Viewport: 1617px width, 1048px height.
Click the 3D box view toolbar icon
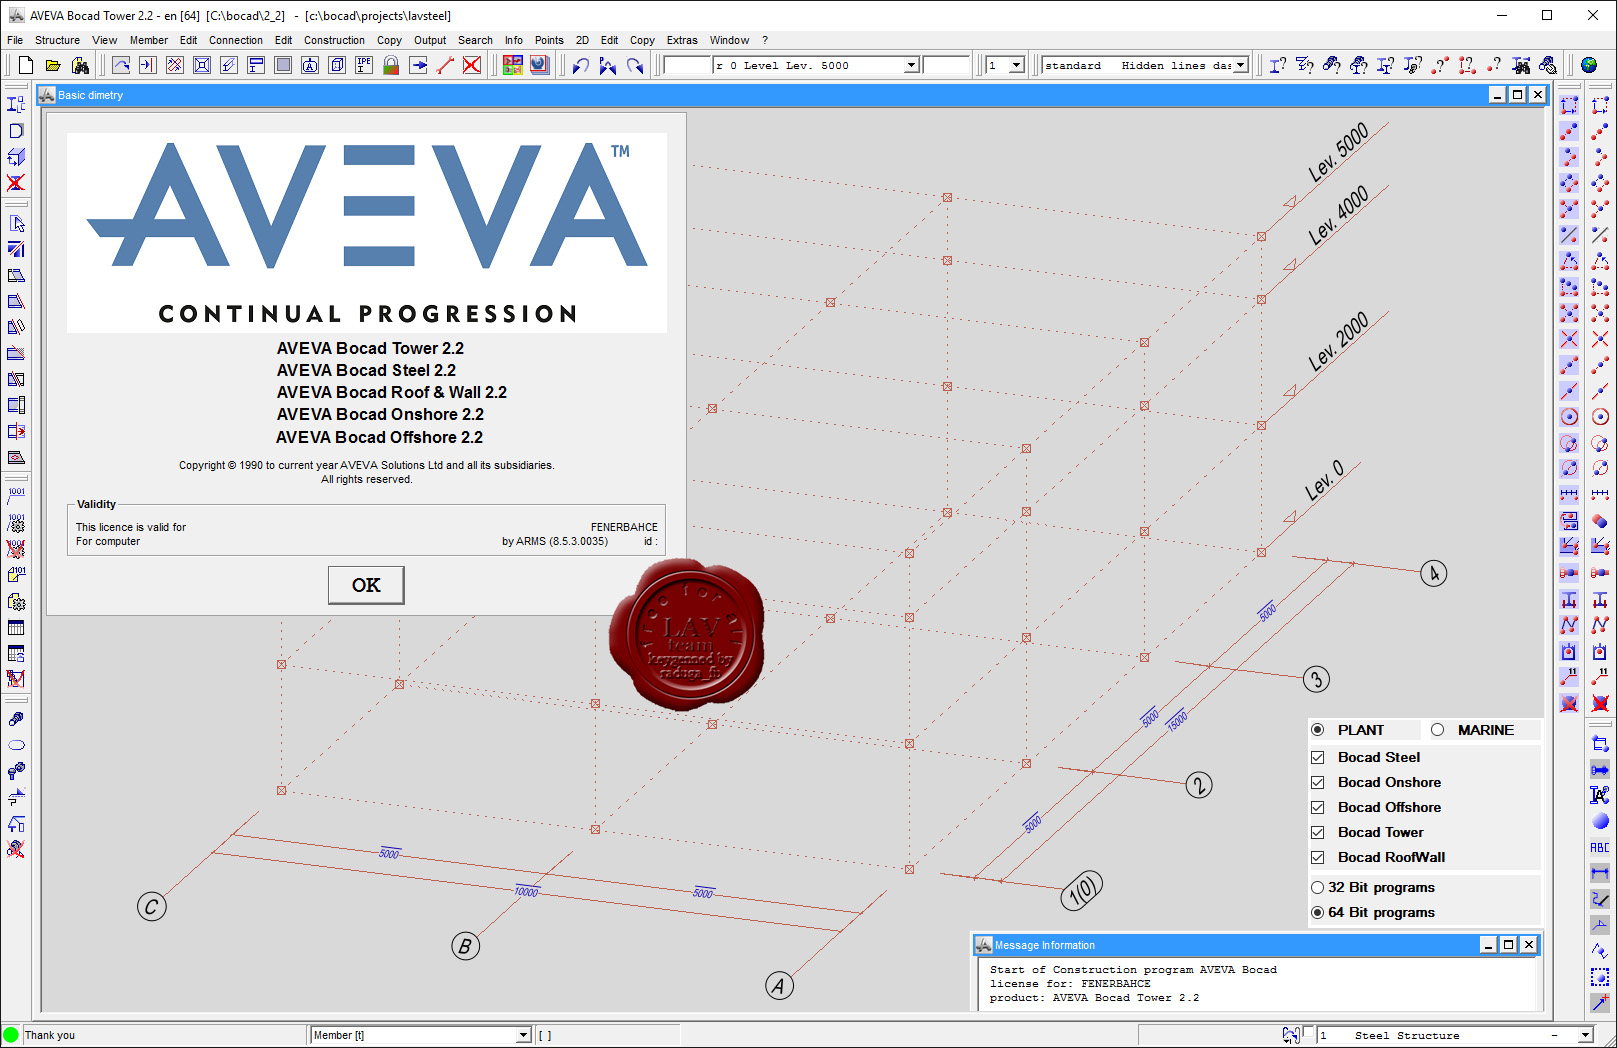click(x=337, y=65)
